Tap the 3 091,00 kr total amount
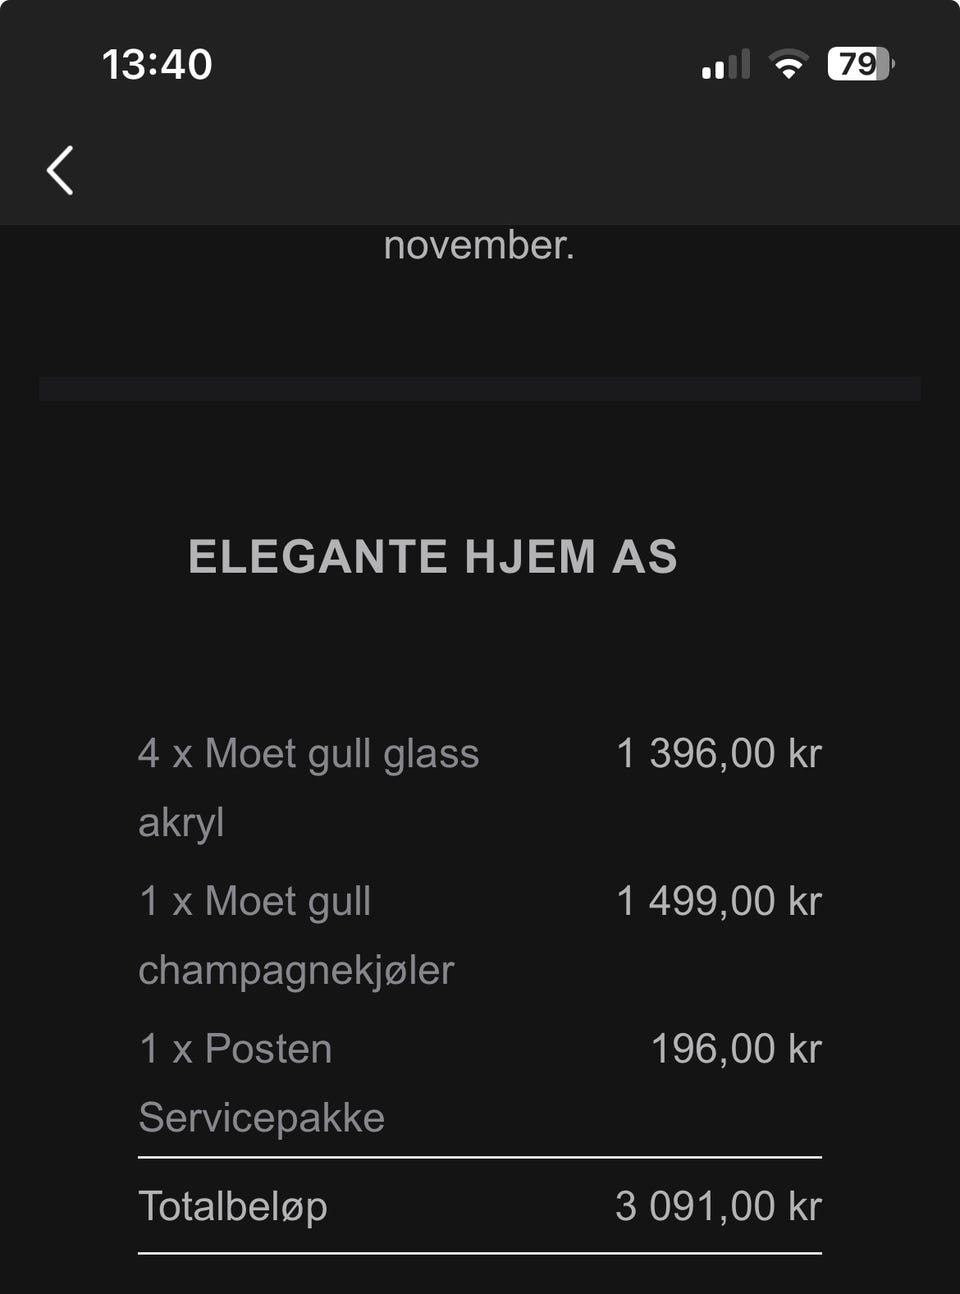 718,1206
